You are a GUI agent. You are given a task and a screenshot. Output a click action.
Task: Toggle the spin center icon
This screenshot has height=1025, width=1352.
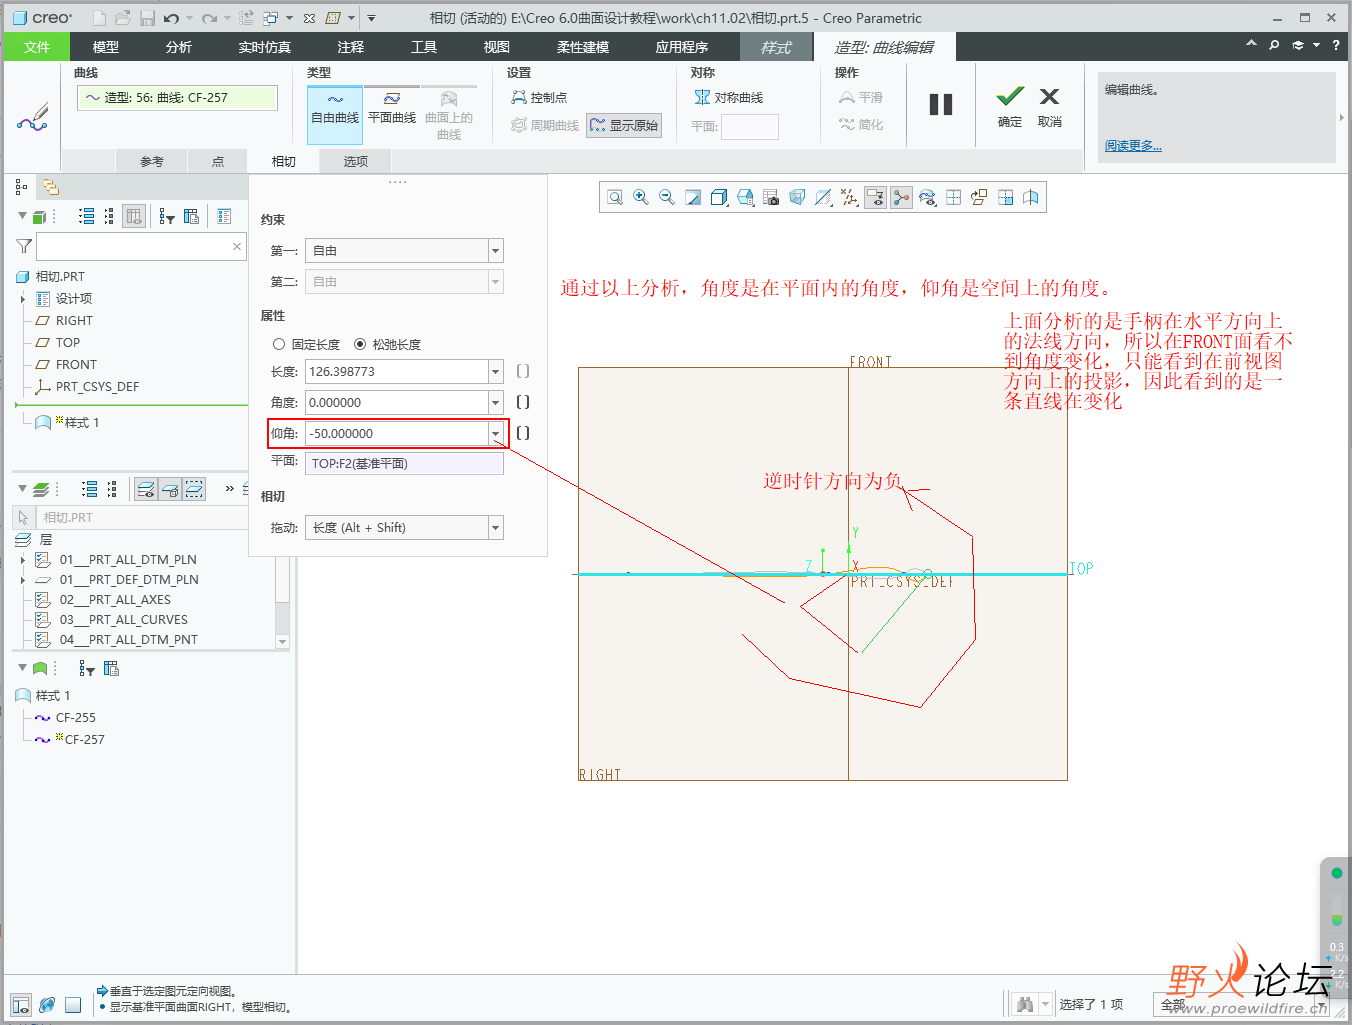[x=901, y=198]
